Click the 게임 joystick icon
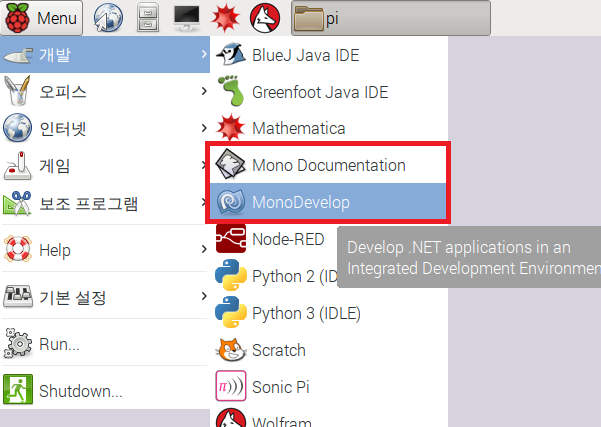The height and width of the screenshot is (427, 601). tap(18, 166)
